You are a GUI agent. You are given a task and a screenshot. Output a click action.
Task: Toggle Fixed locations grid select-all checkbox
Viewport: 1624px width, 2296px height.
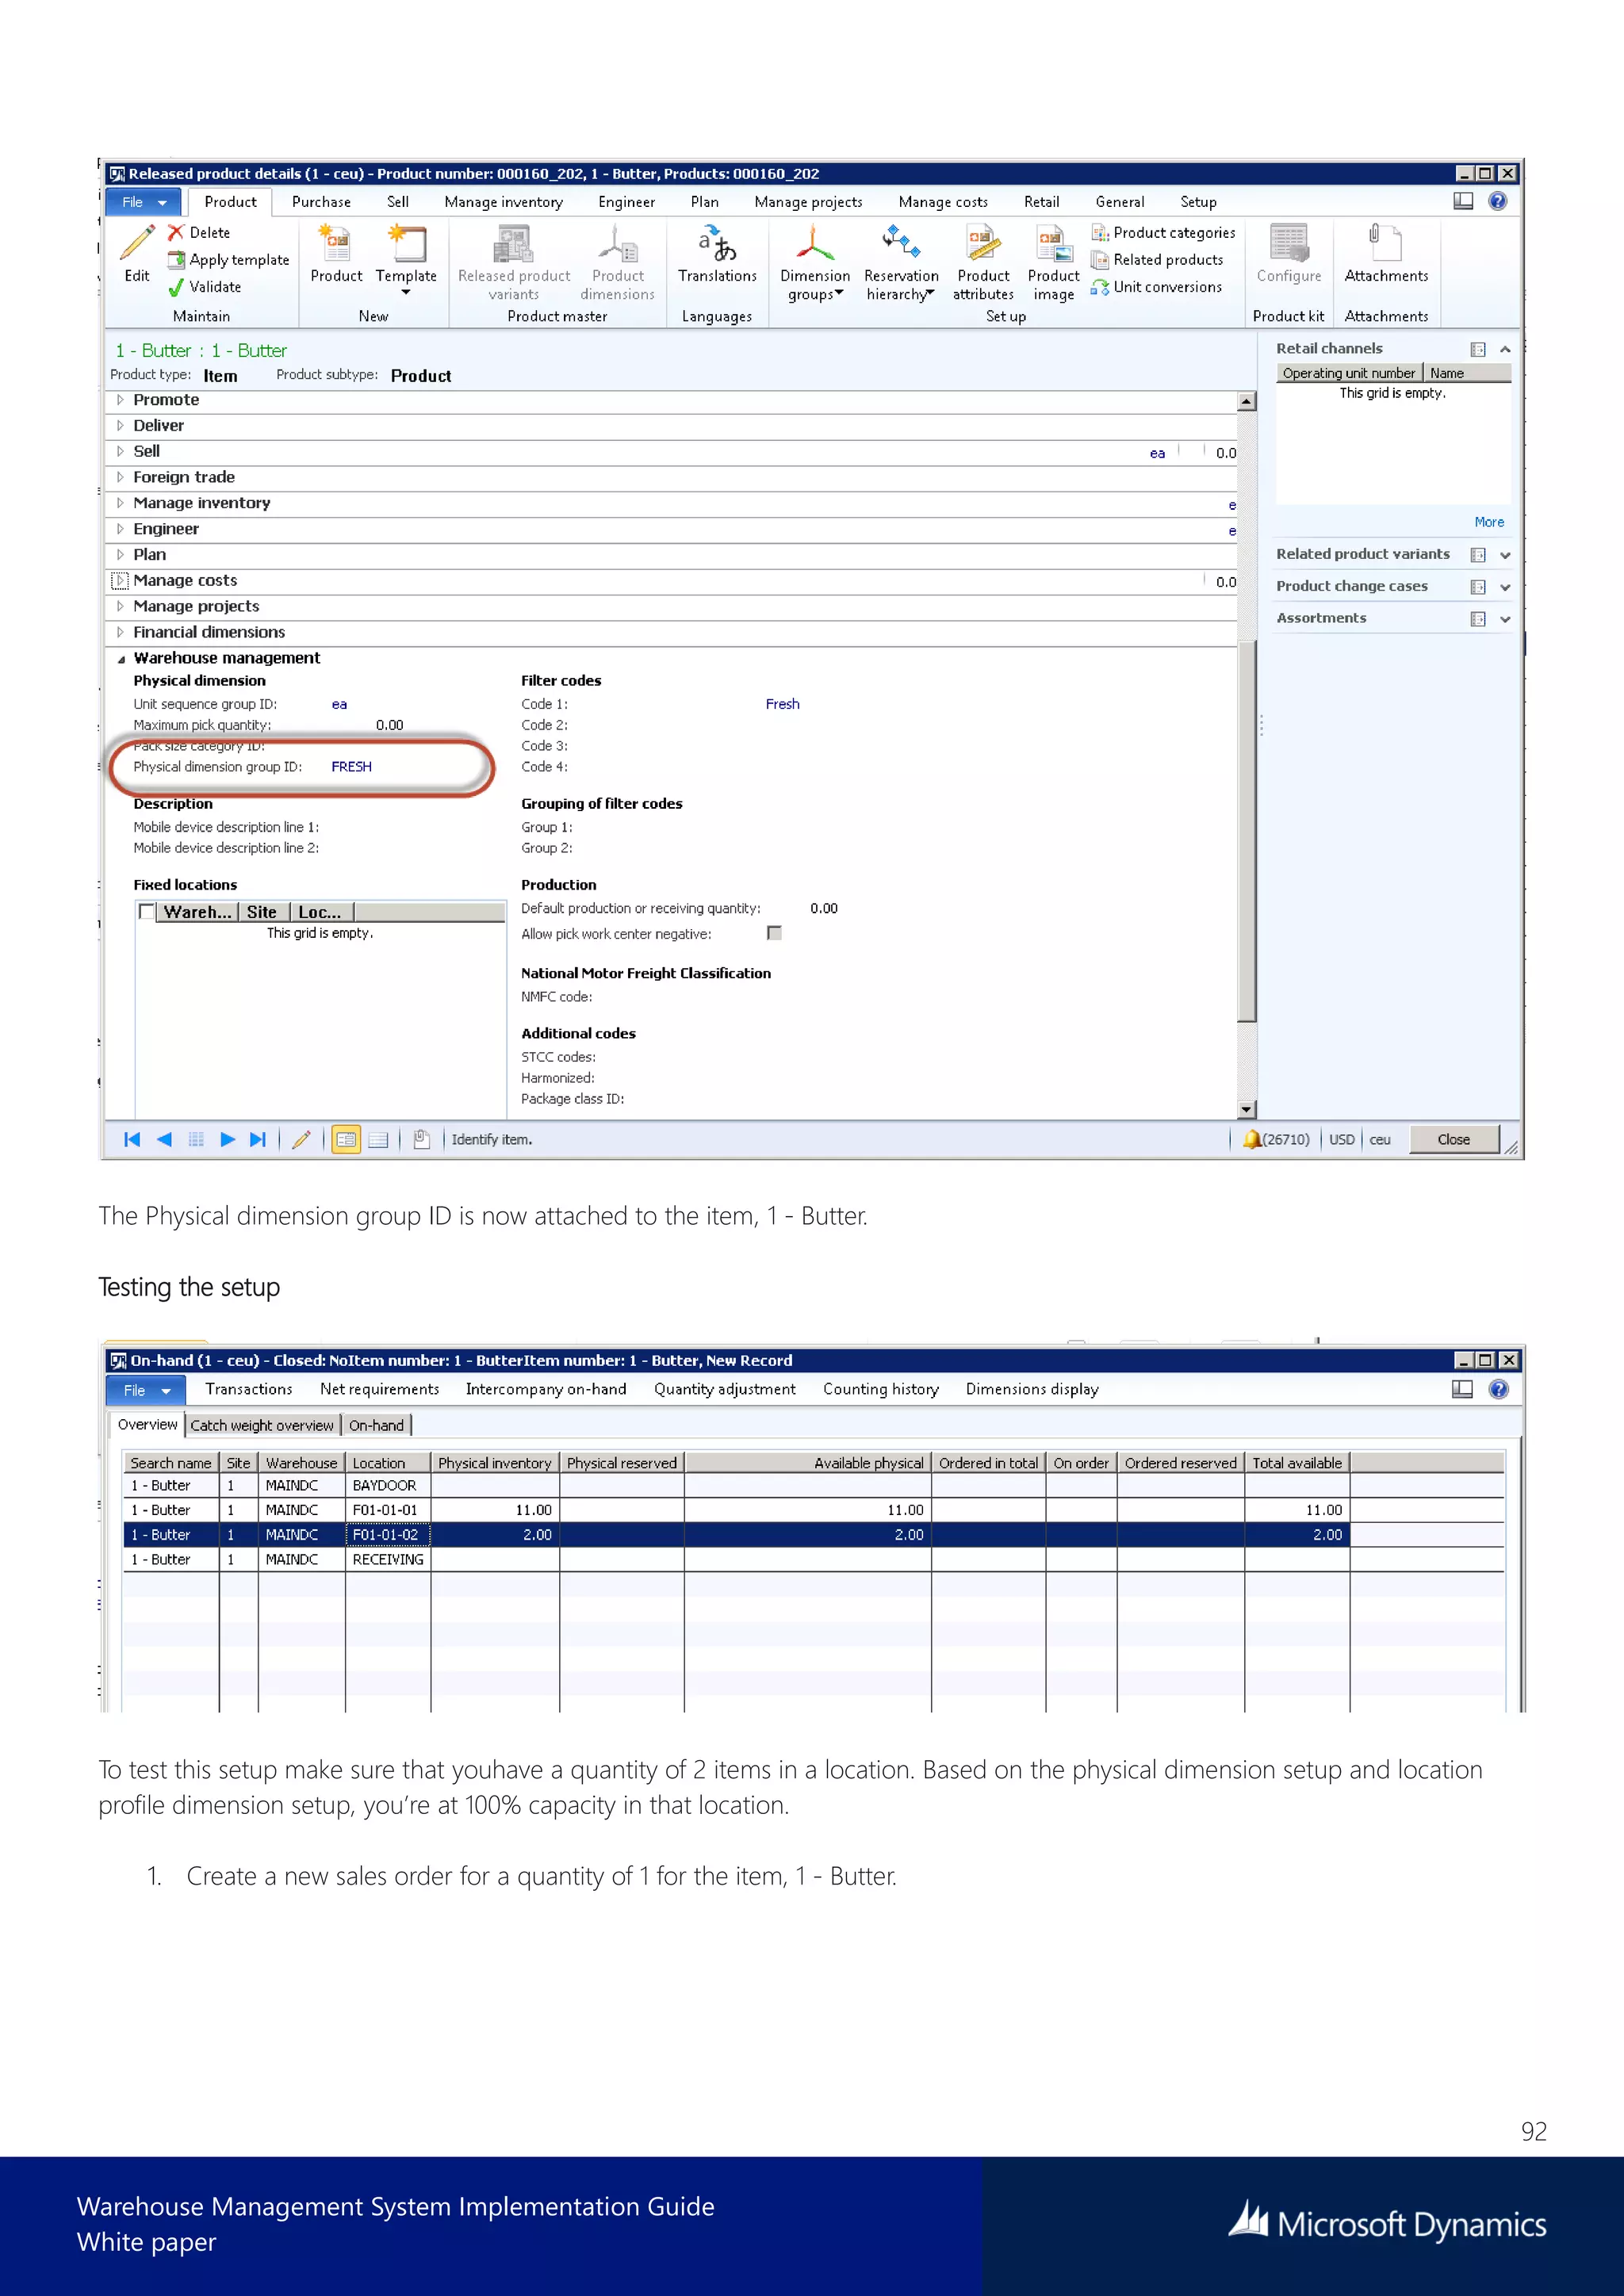[x=147, y=912]
